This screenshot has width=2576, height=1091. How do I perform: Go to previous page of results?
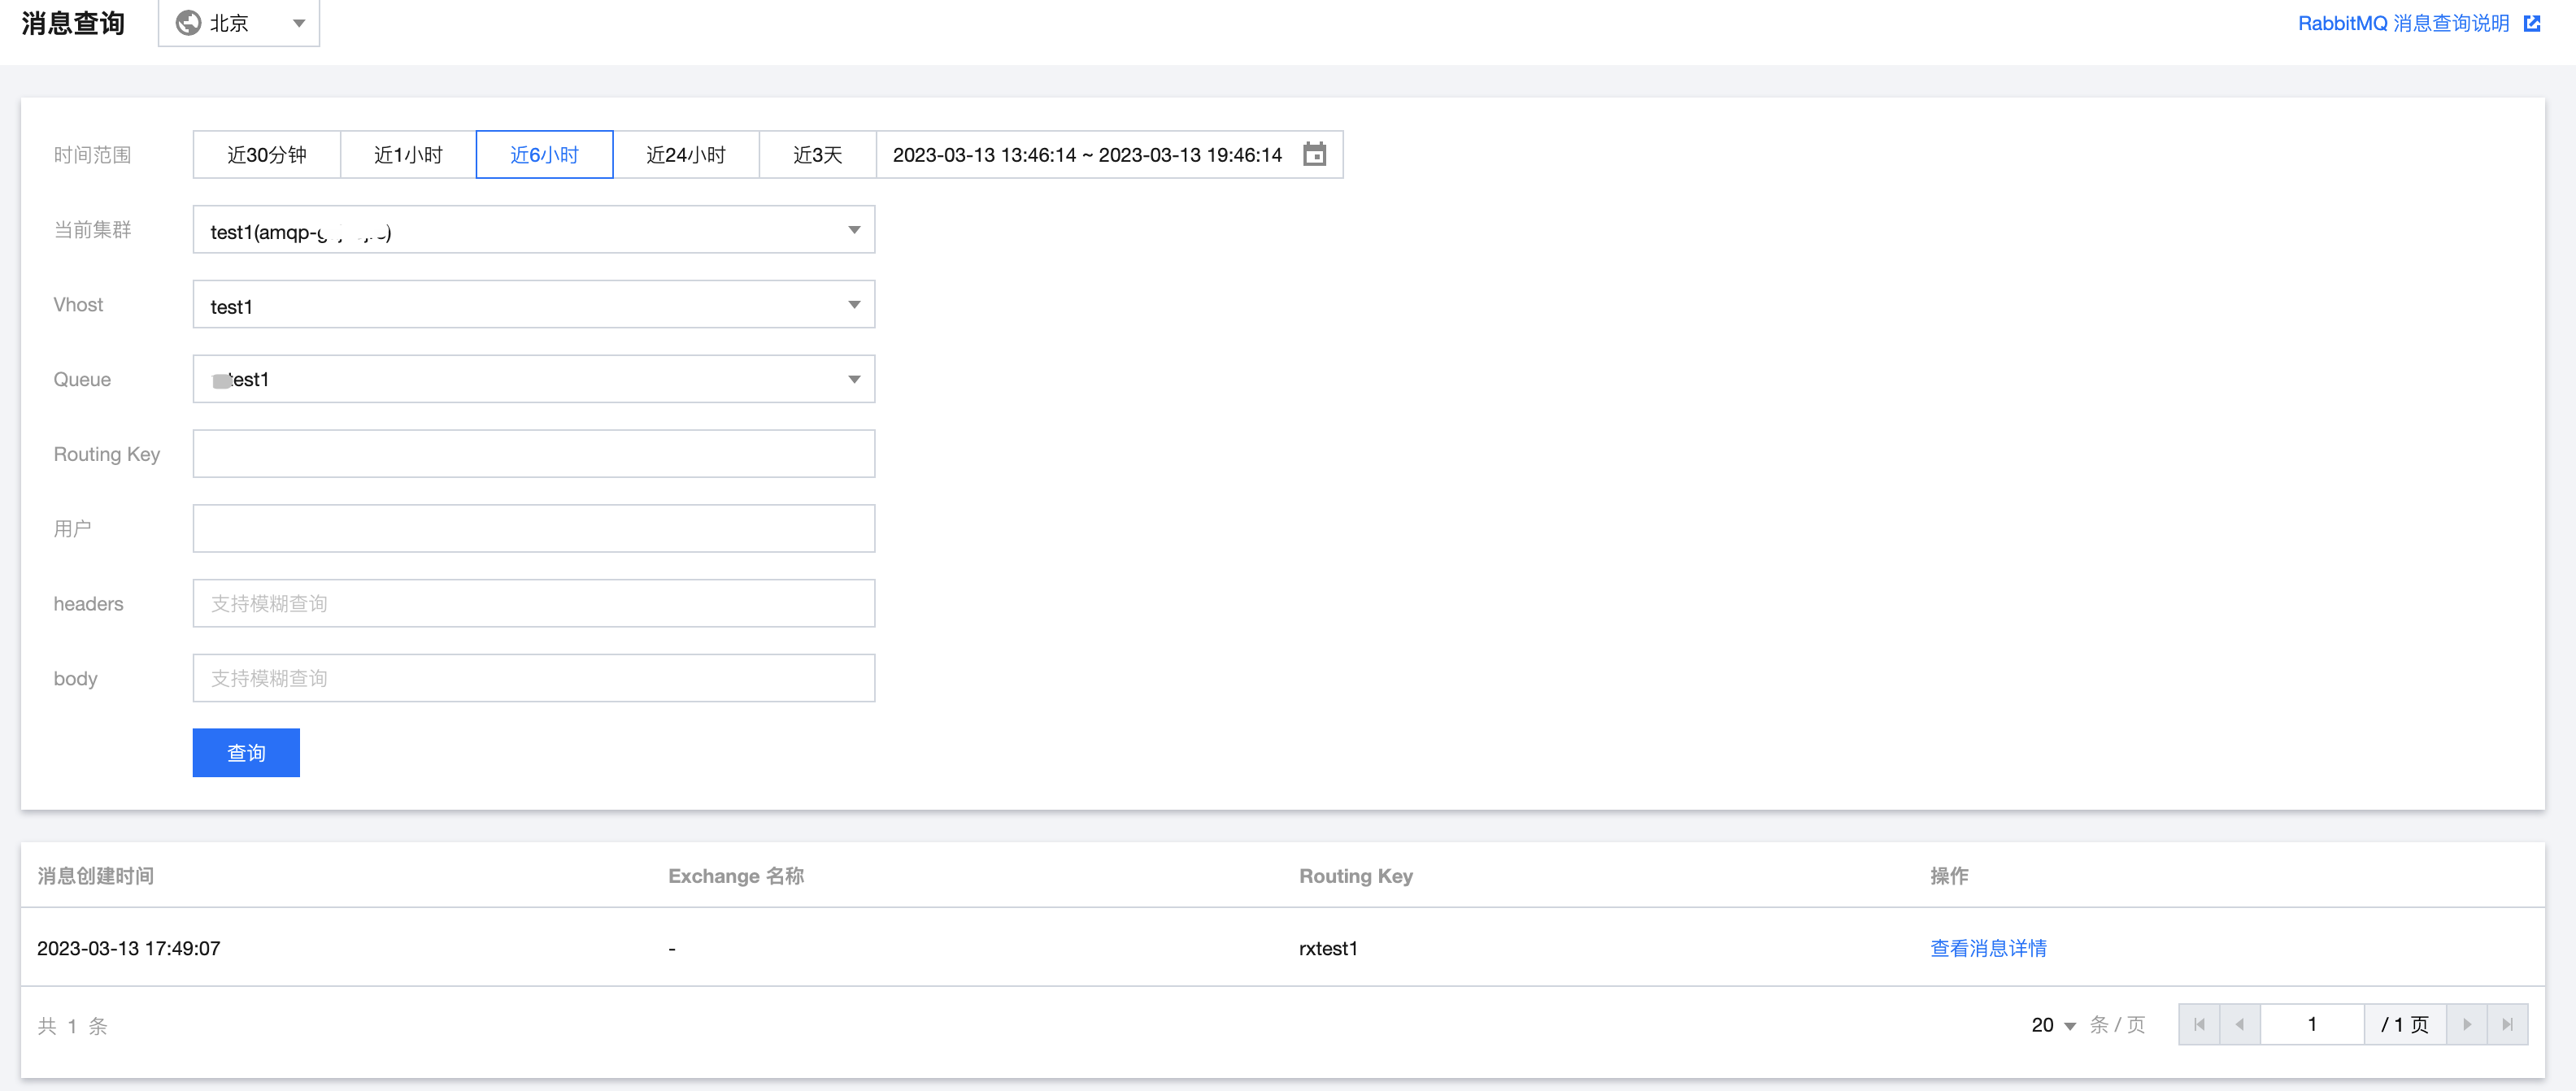pos(2240,1024)
